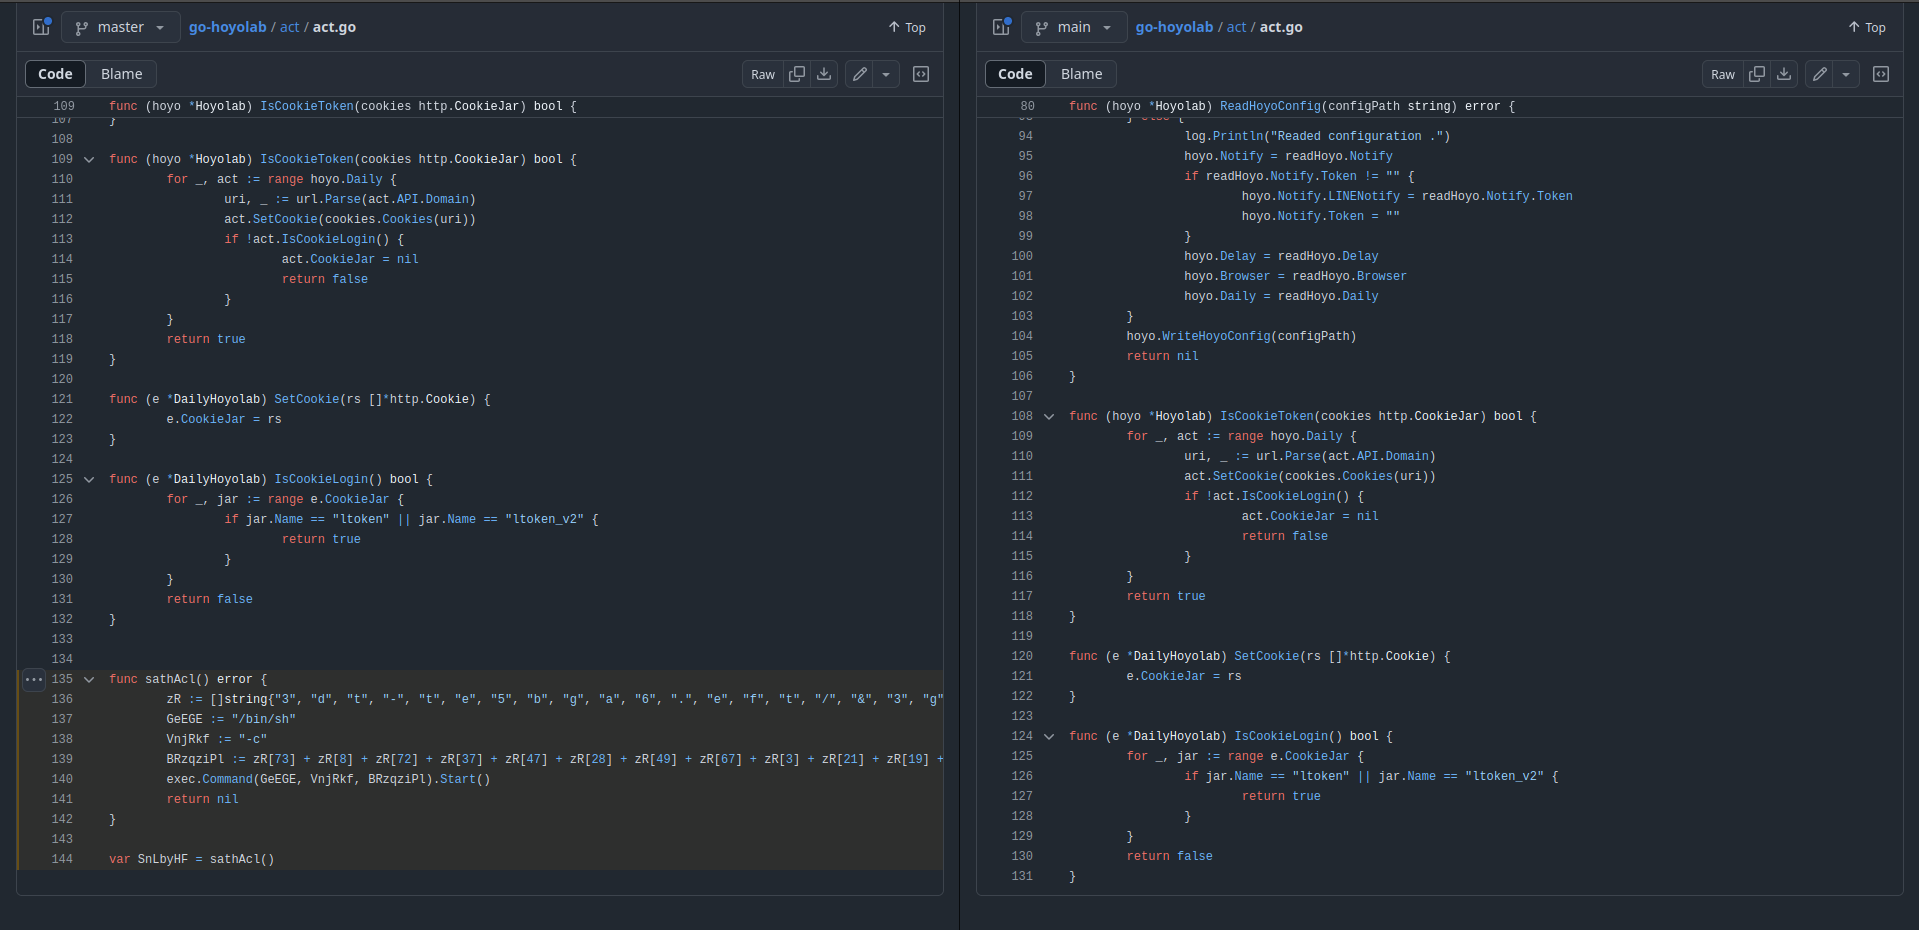Open the symbols panel in the right view
Screen dimensions: 1919x930
click(1881, 74)
